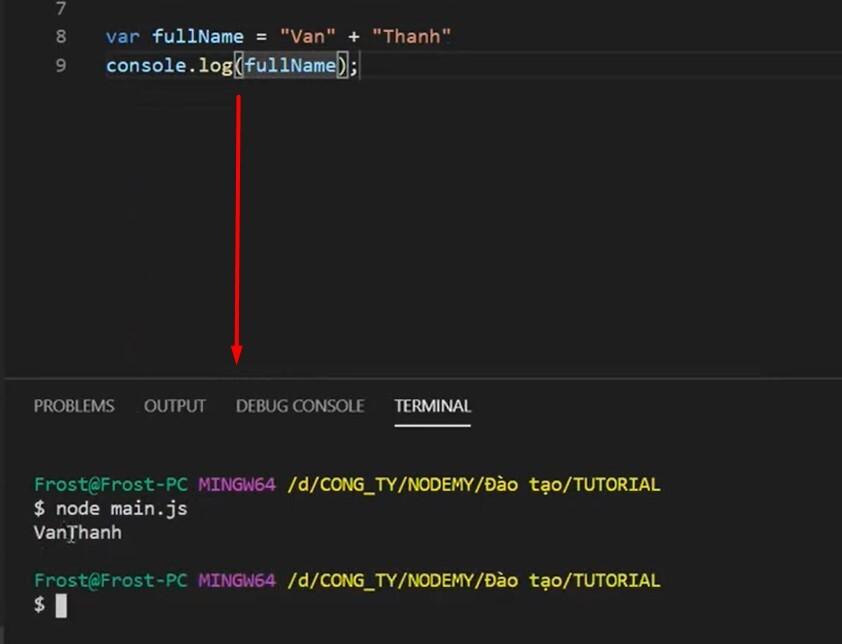Screen dimensions: 842x644
Task: Switch to the PROBLEMS tab
Action: pos(74,406)
